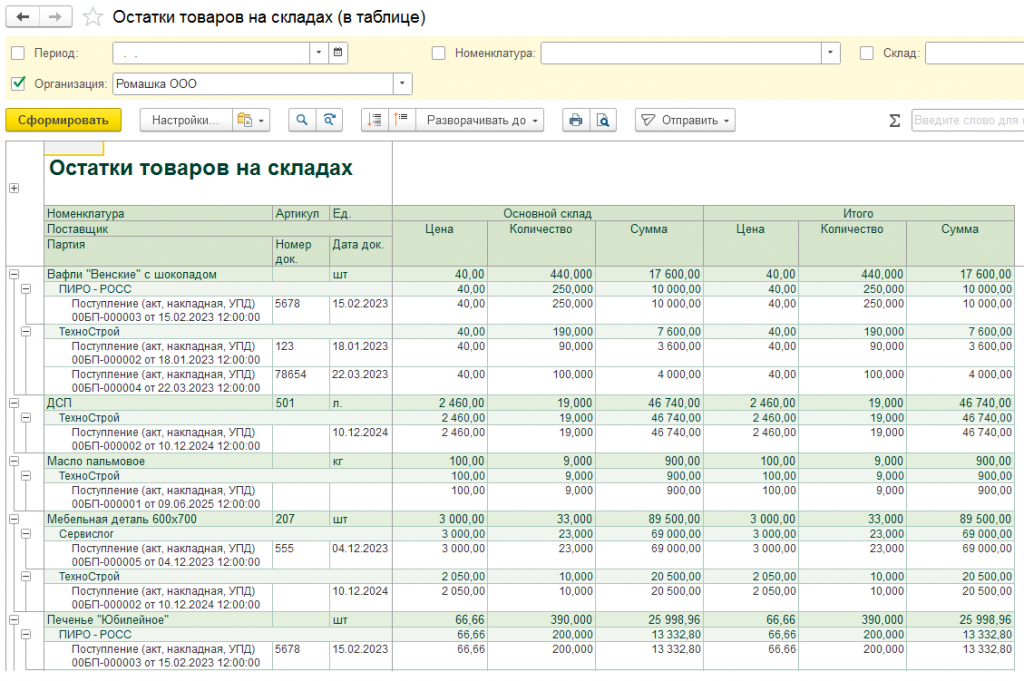Viewport: 1024px width, 681px height.
Task: Uncheck the Организация checkbox
Action: [x=18, y=84]
